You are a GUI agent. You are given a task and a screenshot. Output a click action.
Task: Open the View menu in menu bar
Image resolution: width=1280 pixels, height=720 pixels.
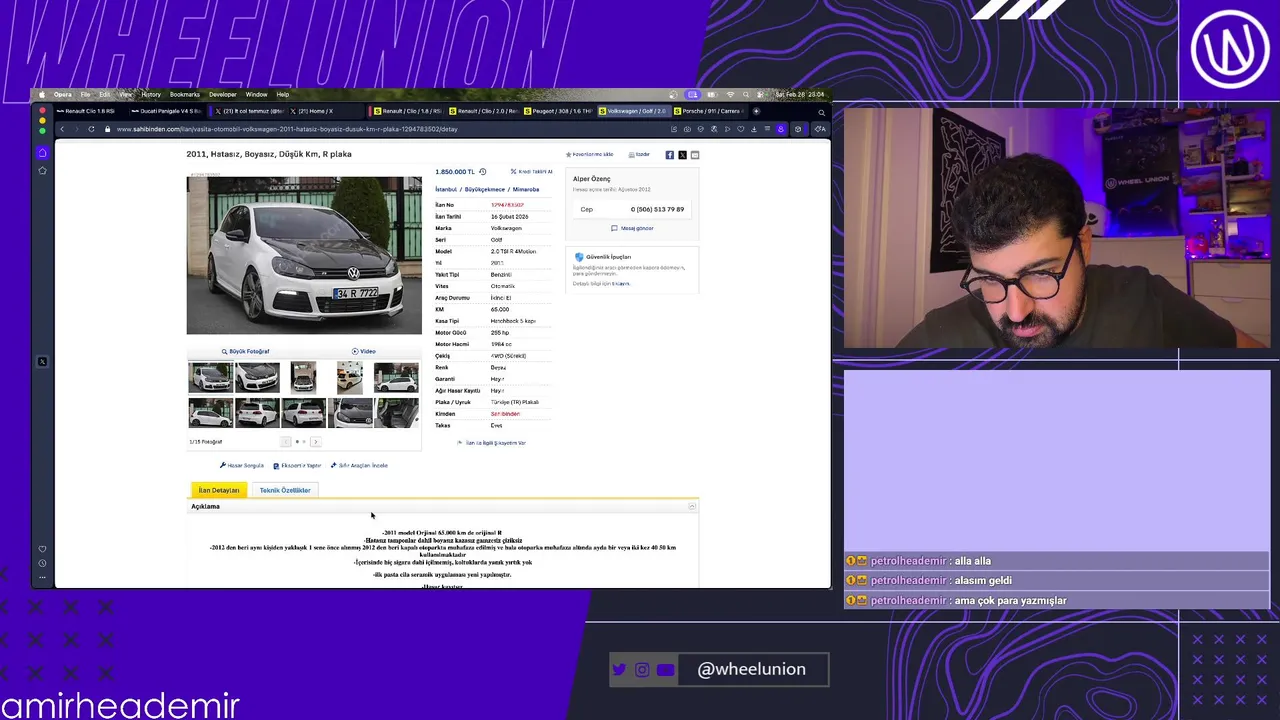tap(125, 94)
